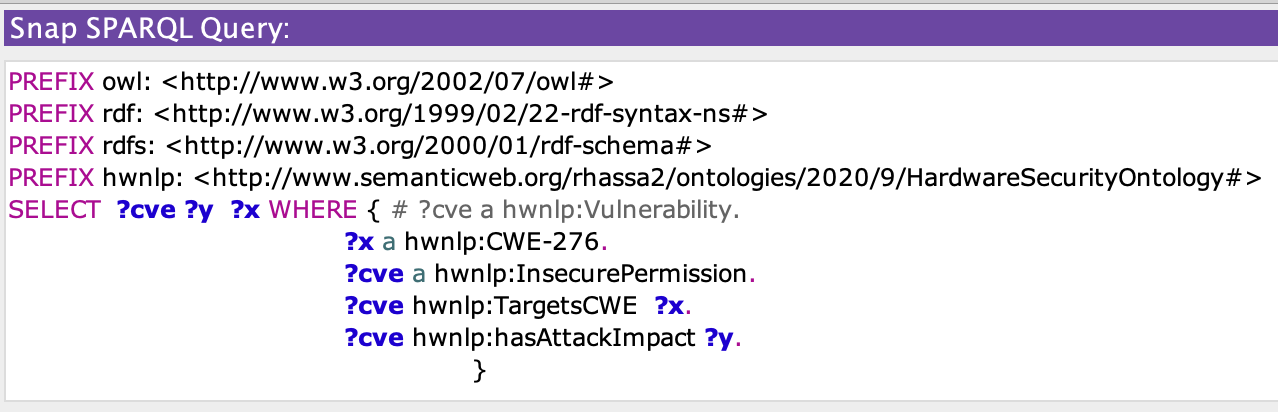This screenshot has width=1278, height=412.
Task: Place cursor at the closing curly brace
Action: 478,371
